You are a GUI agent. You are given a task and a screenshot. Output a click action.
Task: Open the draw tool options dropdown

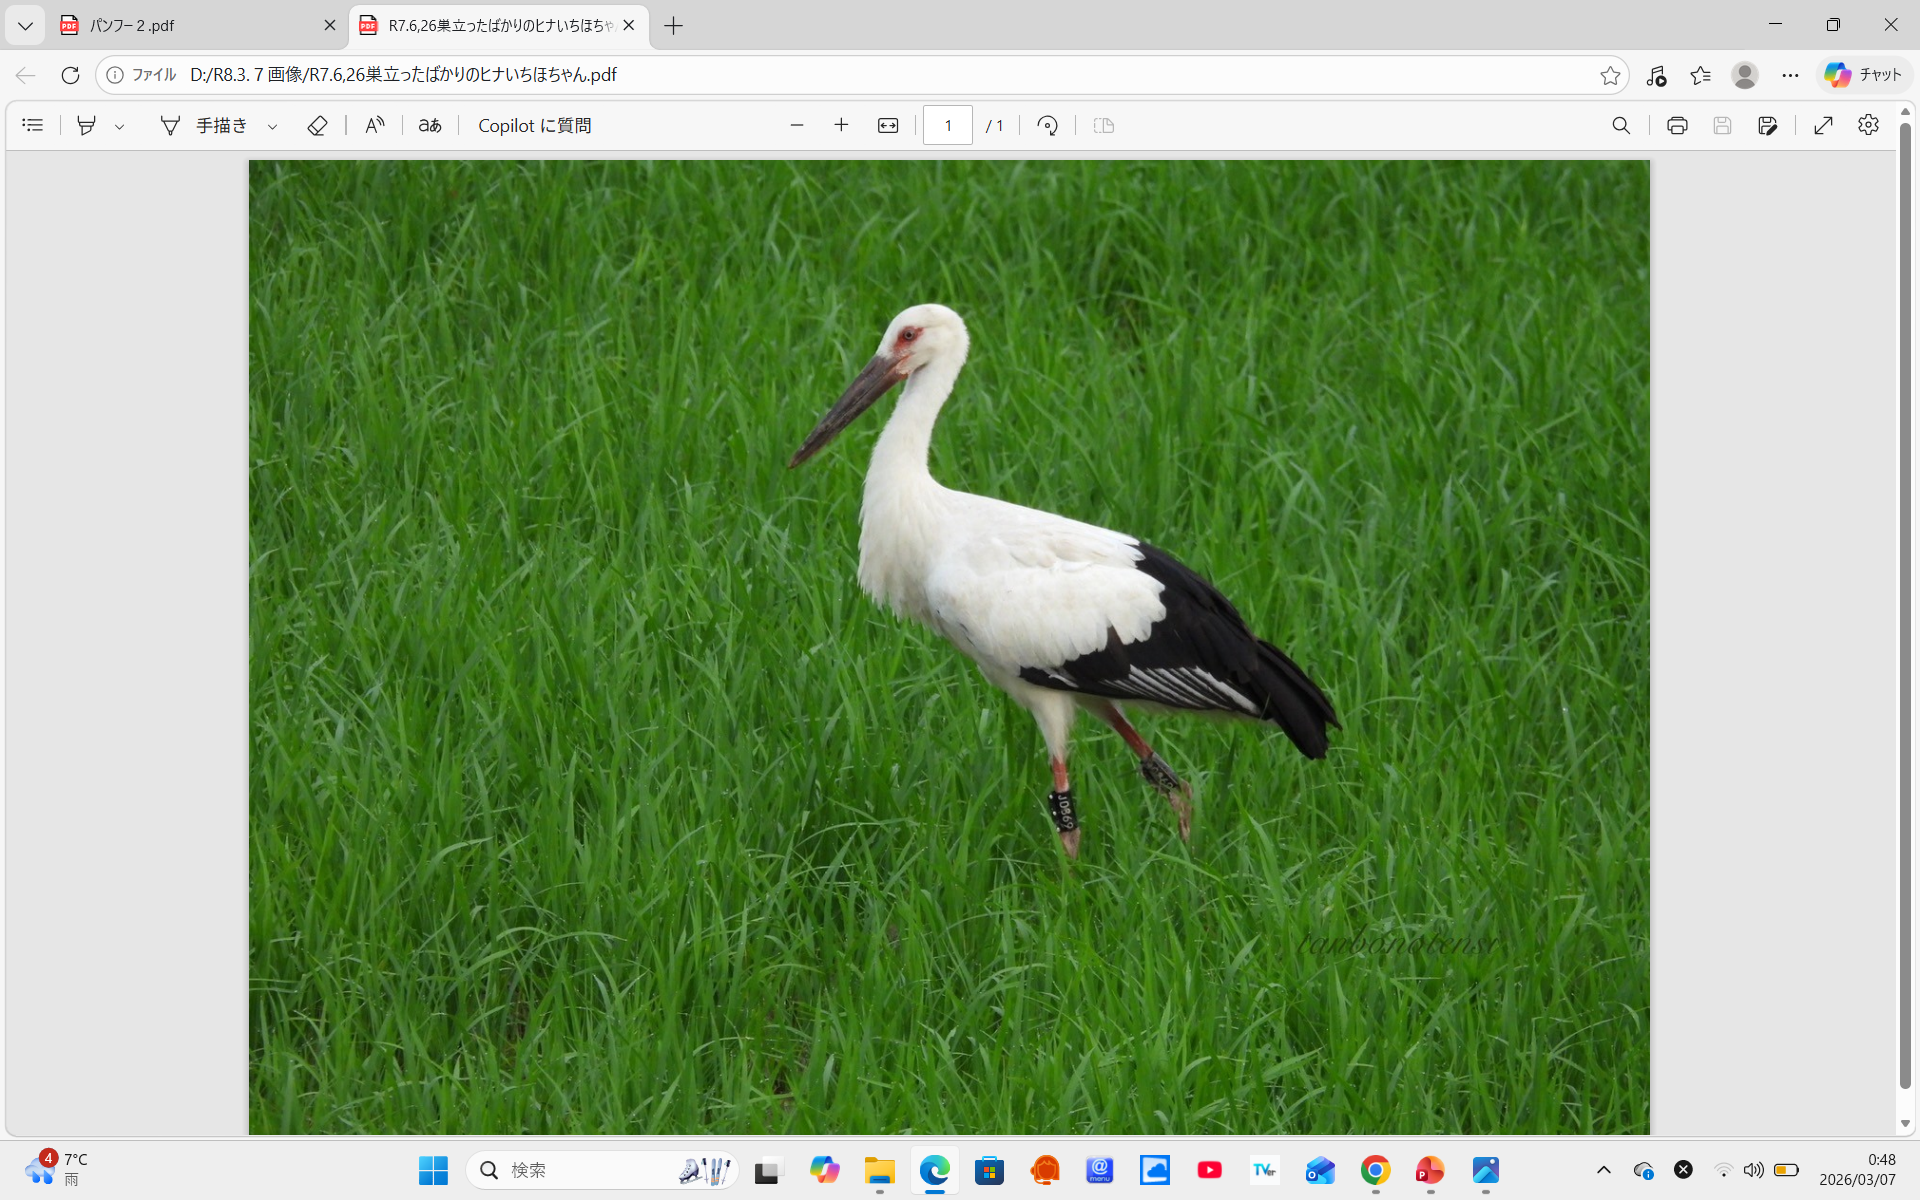tap(272, 126)
